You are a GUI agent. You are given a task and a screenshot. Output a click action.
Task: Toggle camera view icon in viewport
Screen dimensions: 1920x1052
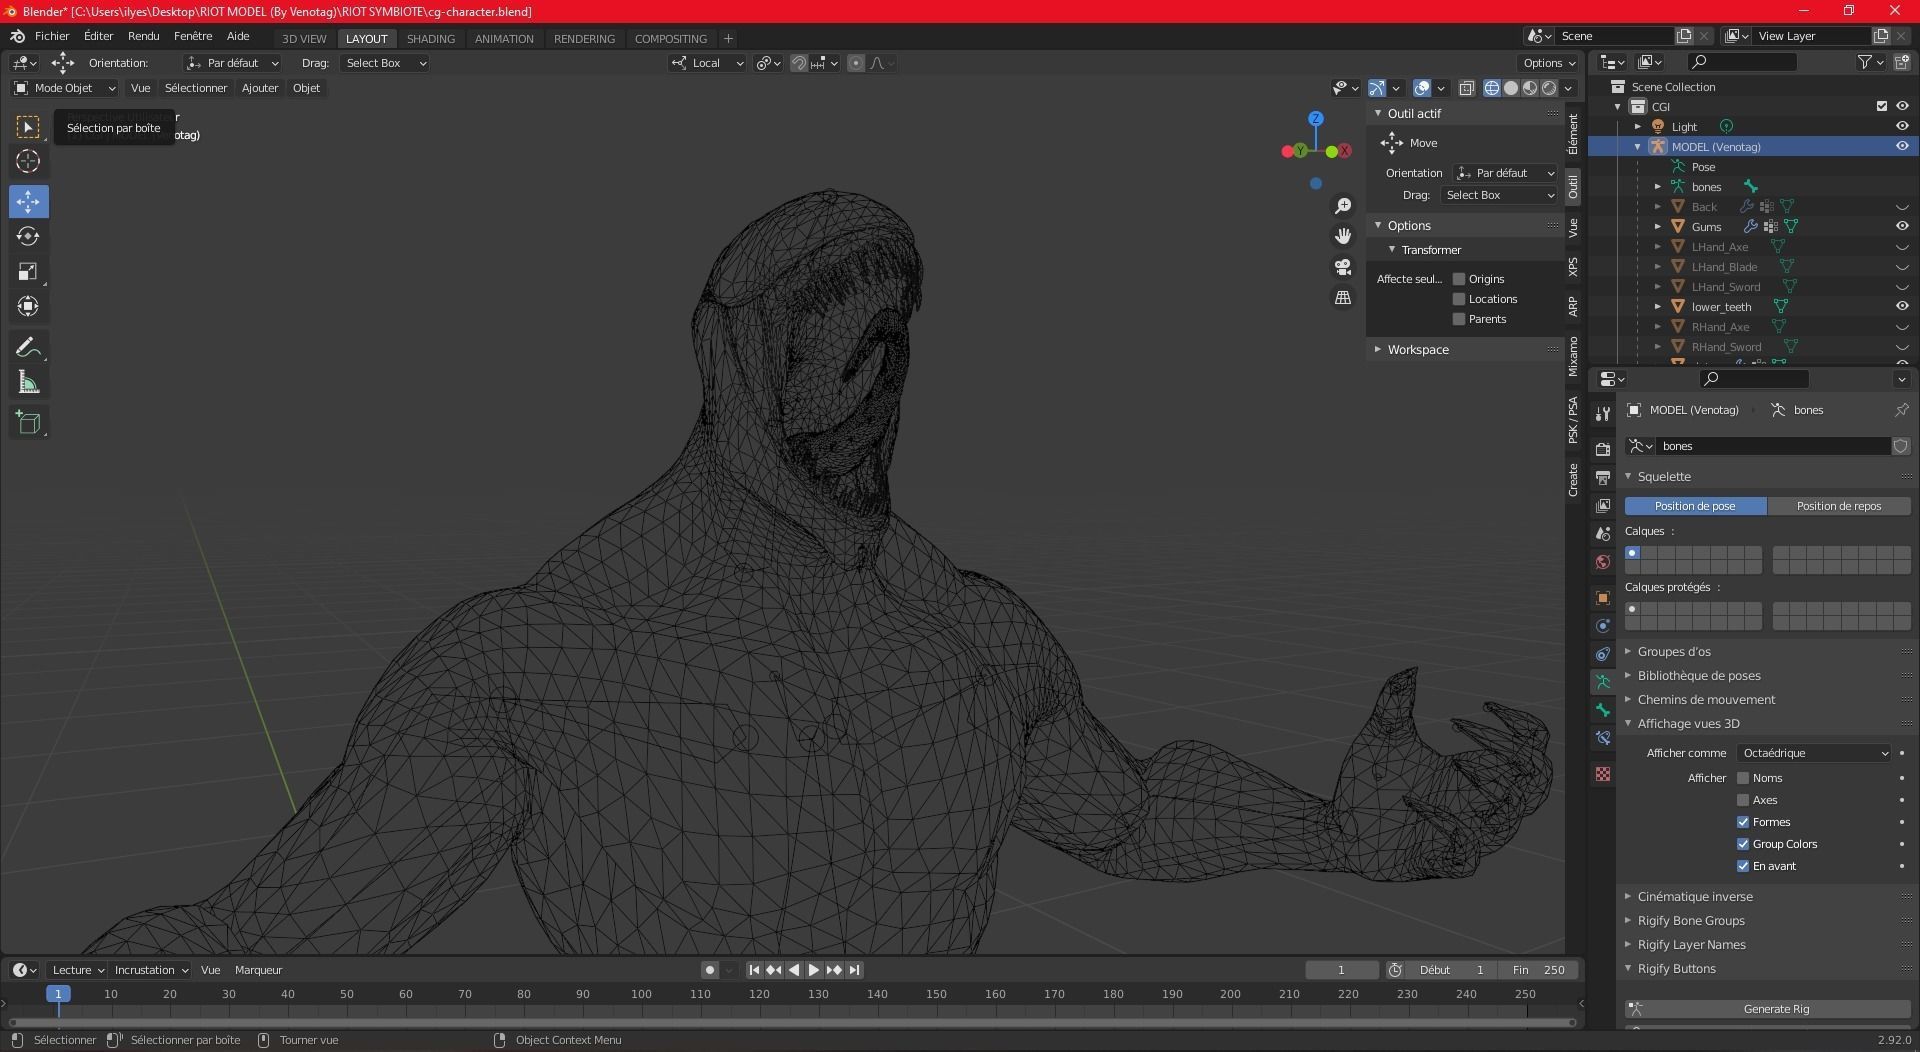[1343, 267]
